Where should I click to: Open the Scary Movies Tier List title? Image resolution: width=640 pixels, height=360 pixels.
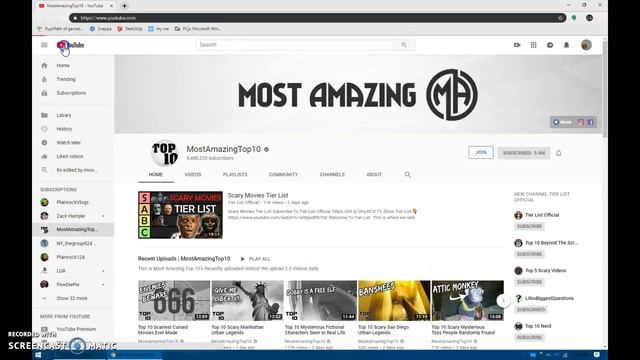click(x=258, y=196)
